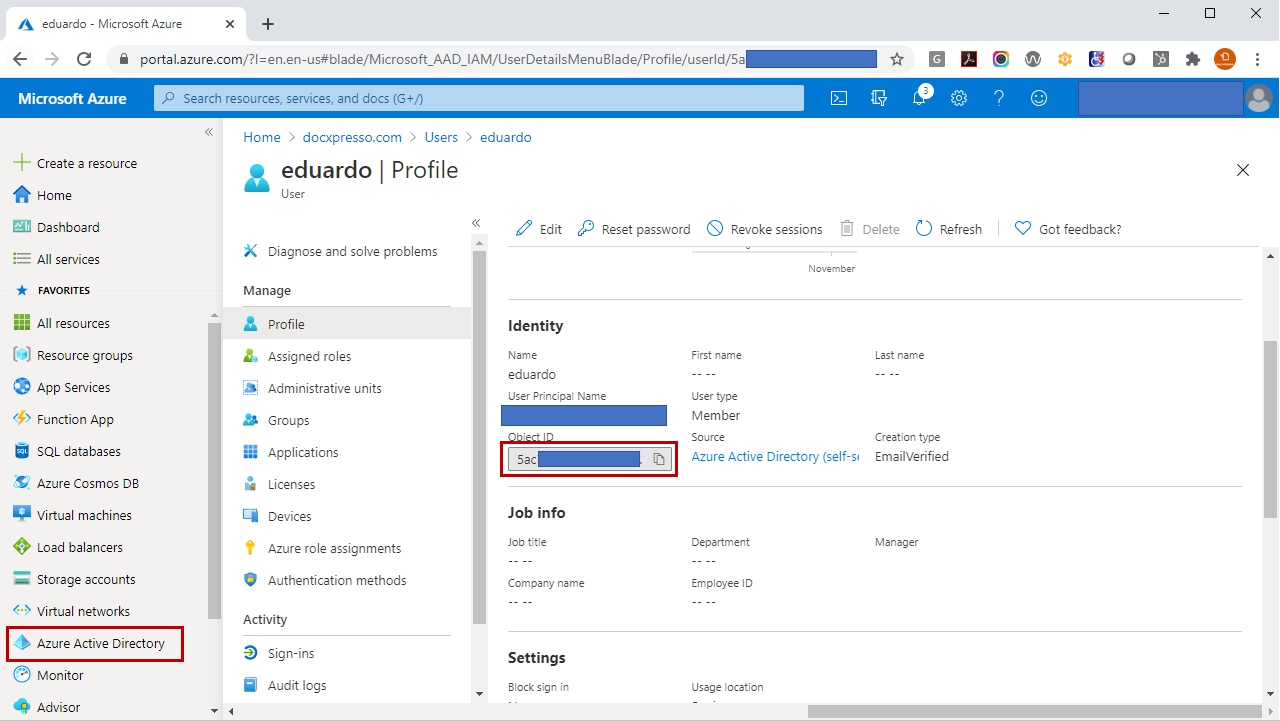1280x721 pixels.
Task: Open Virtual networks
Action: 72,611
